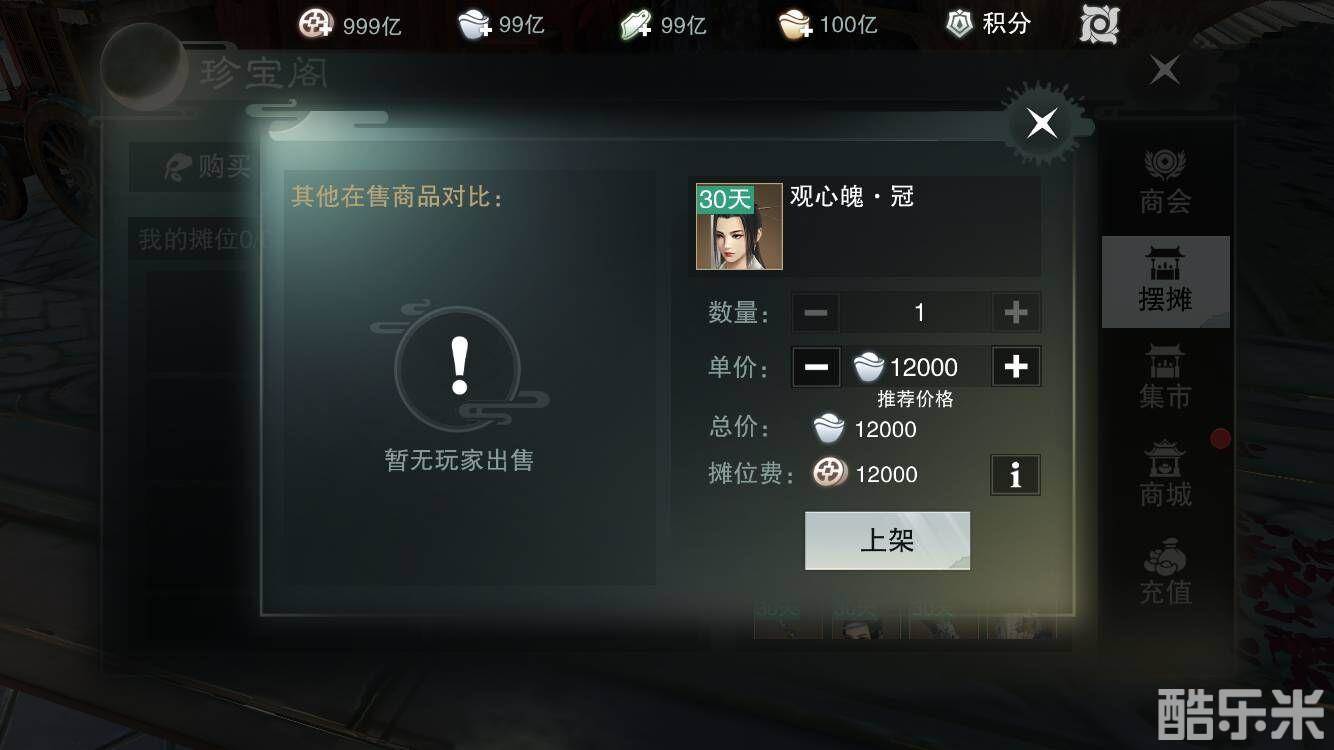
Task: Open the gear icon in top bar
Action: pos(1100,24)
